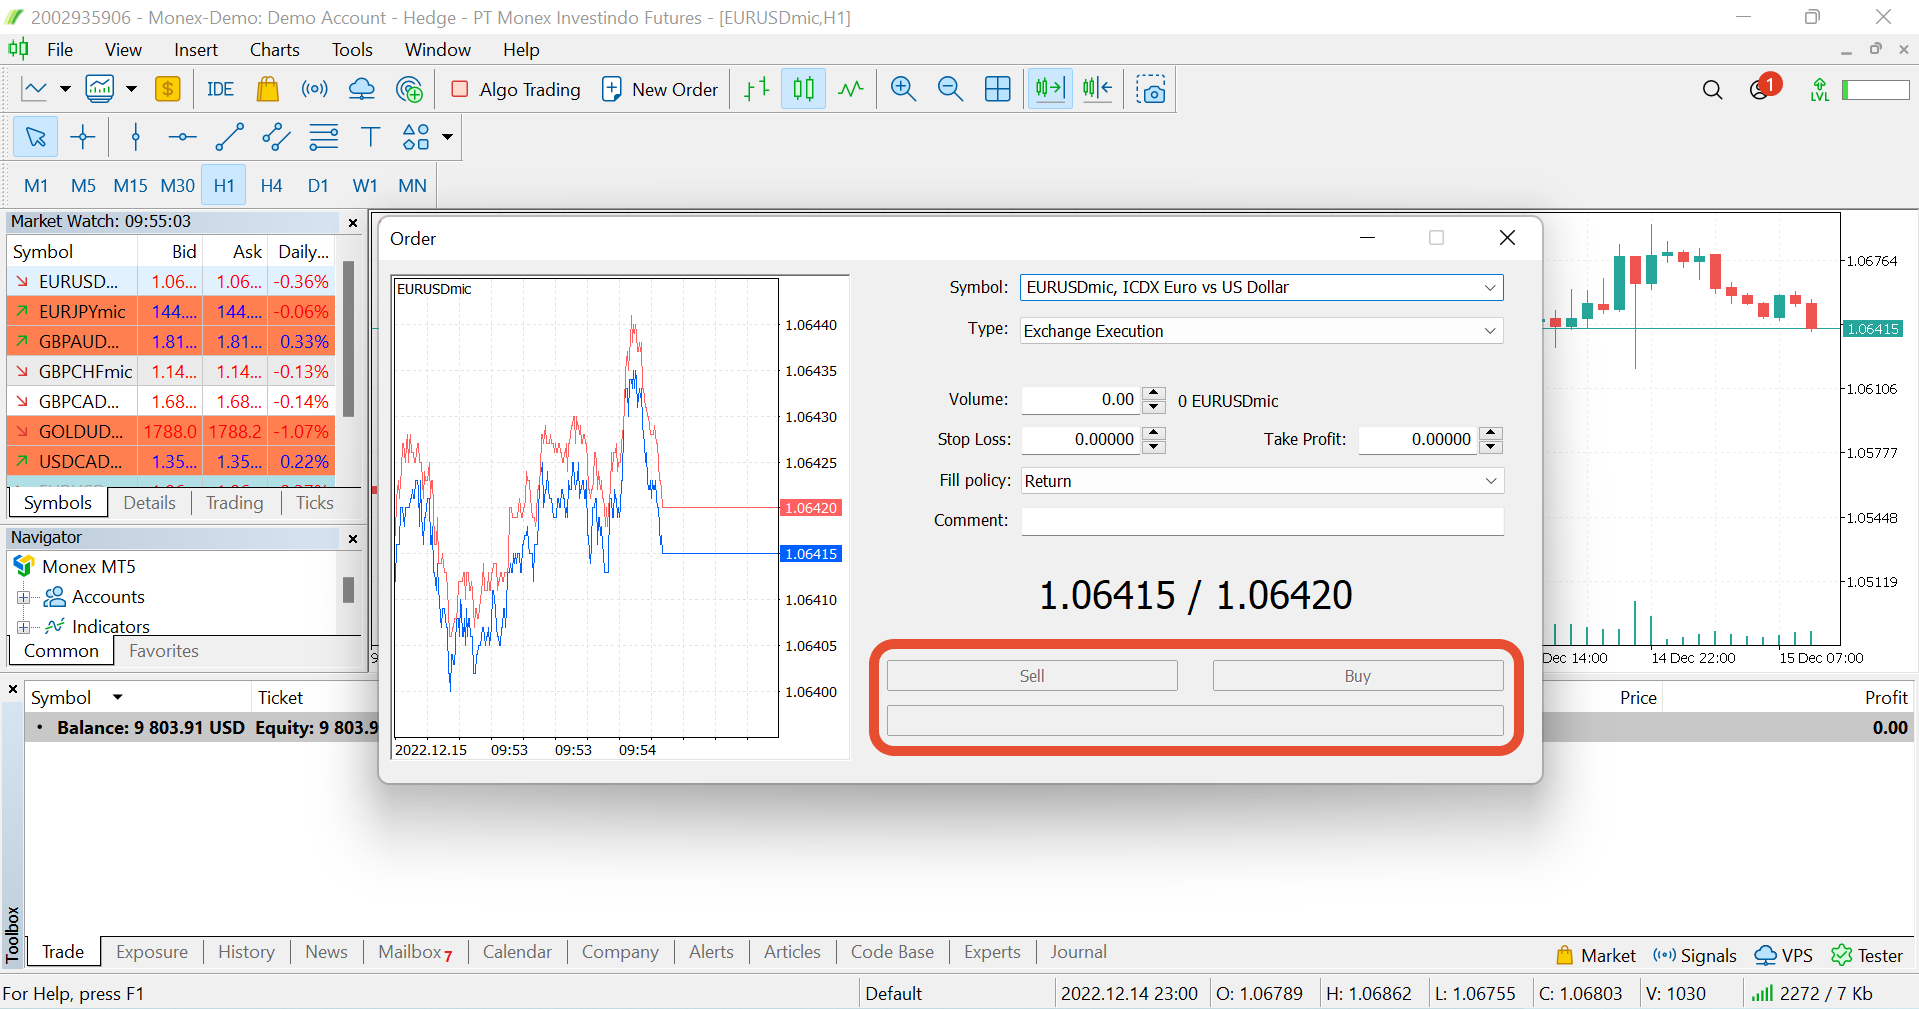Viewport: 1919px width, 1009px height.
Task: Click the Sell button
Action: [1032, 676]
